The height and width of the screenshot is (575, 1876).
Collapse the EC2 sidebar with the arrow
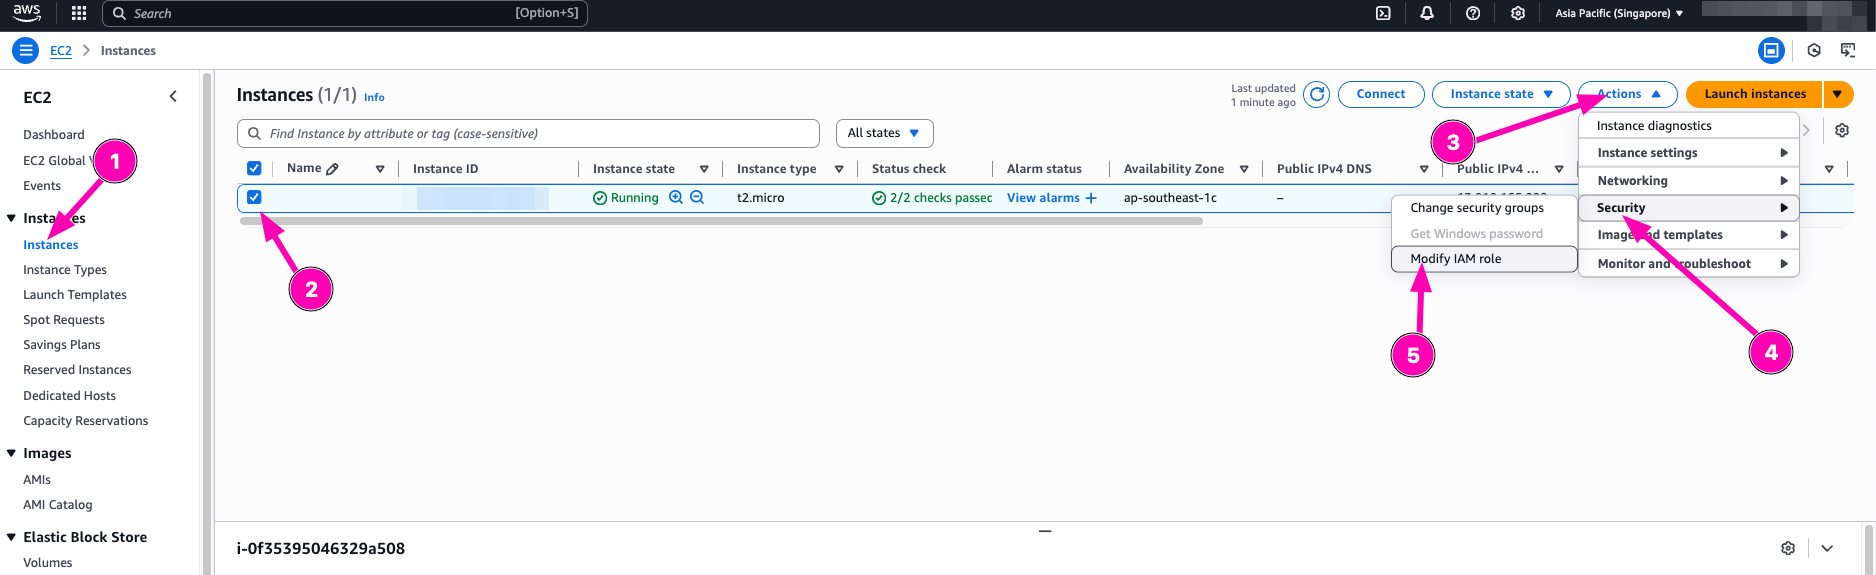pos(173,97)
